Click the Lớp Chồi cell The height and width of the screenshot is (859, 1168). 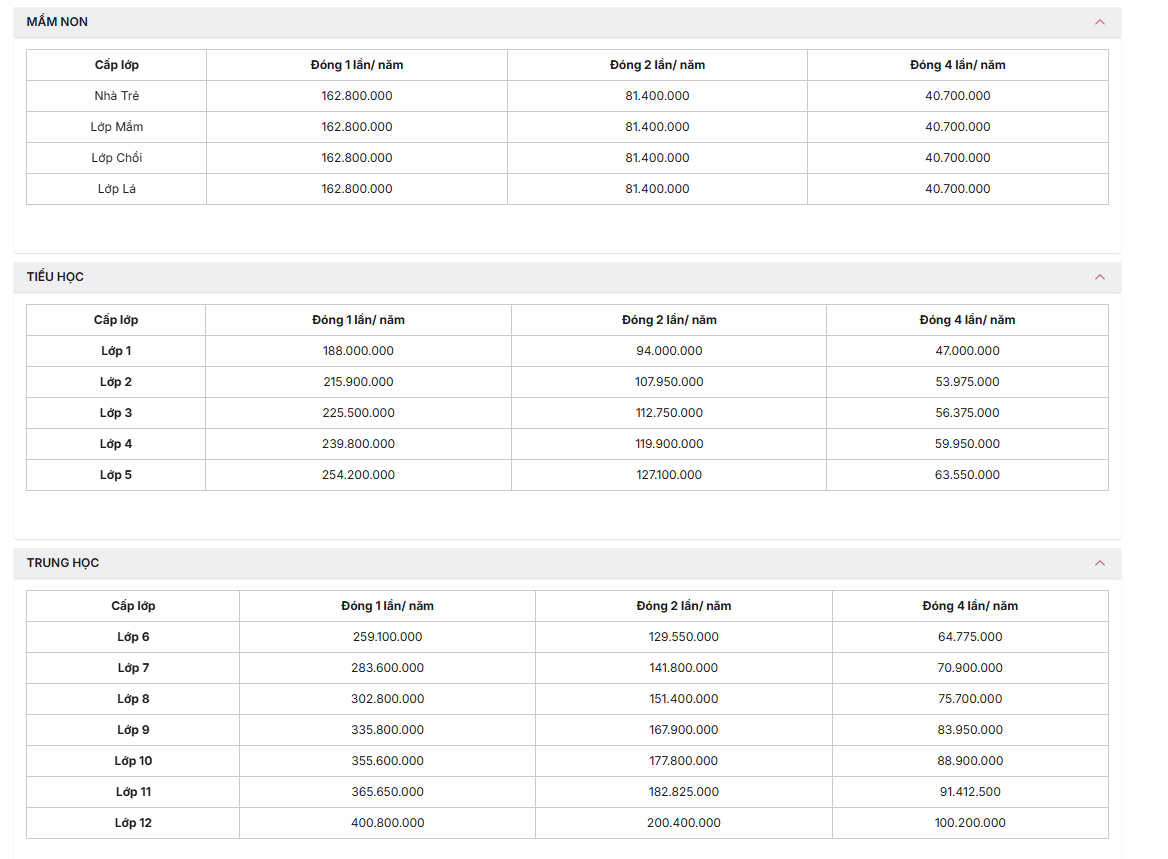point(117,158)
